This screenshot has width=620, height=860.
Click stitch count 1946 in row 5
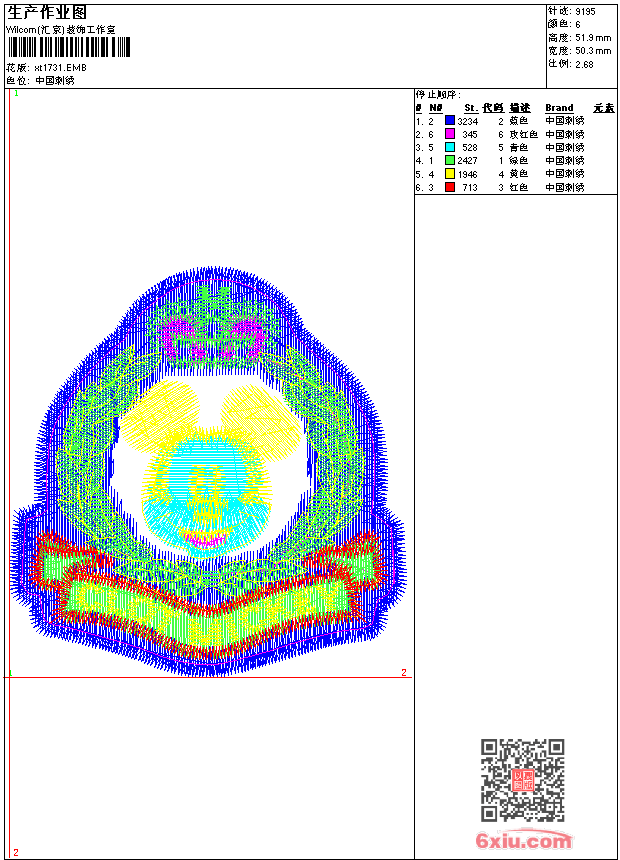point(467,174)
